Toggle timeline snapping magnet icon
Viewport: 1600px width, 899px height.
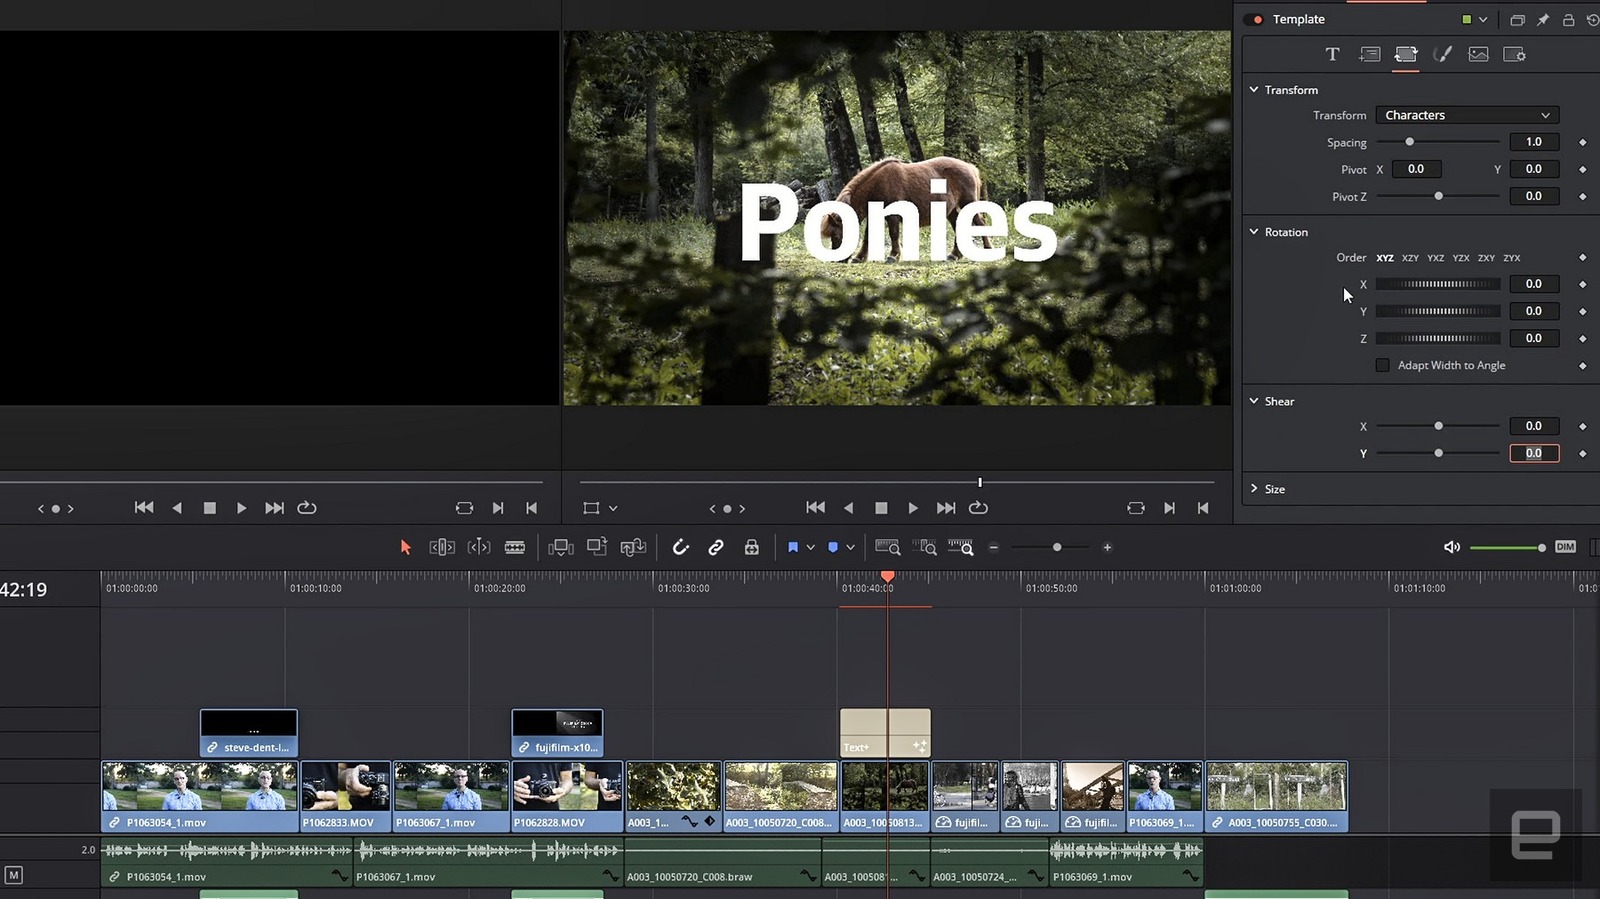click(x=680, y=547)
